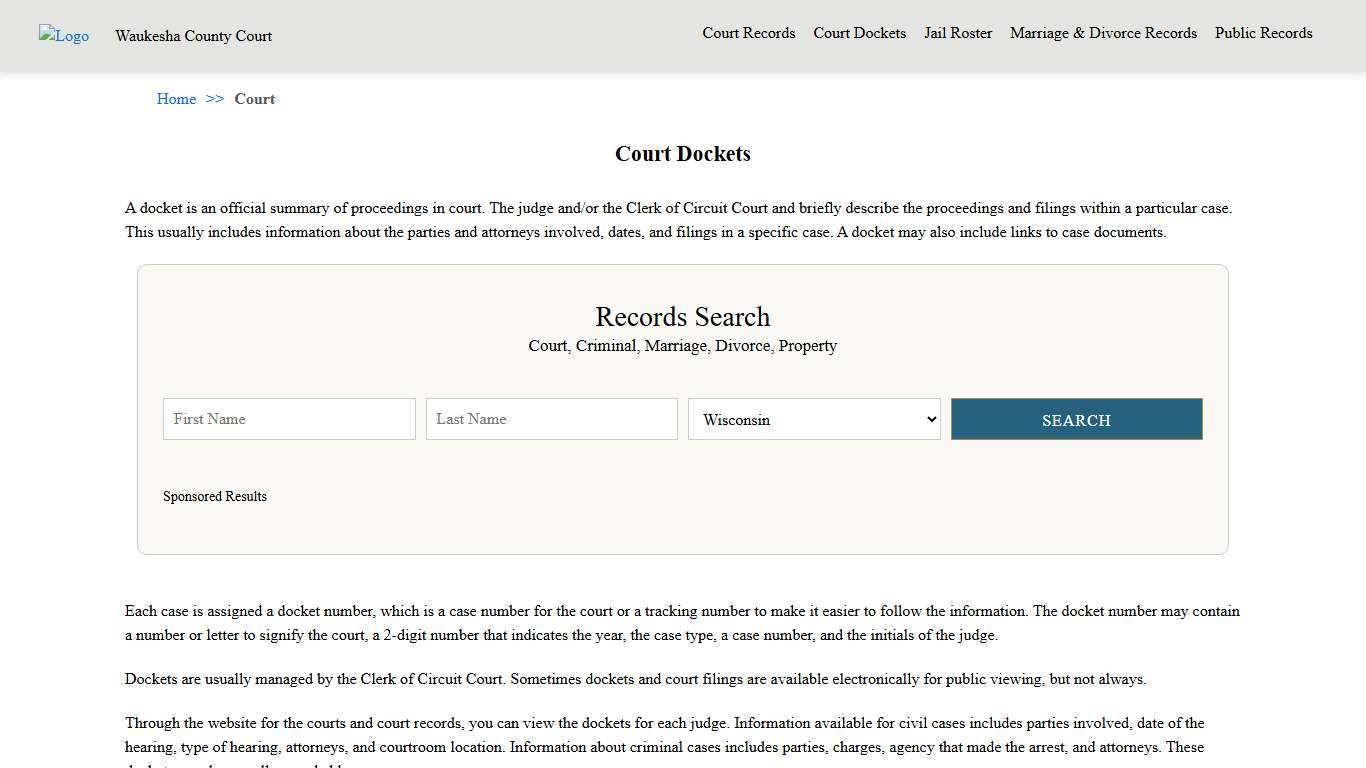Navigate to Home via the breadcrumb
The image size is (1366, 768).
coord(176,99)
